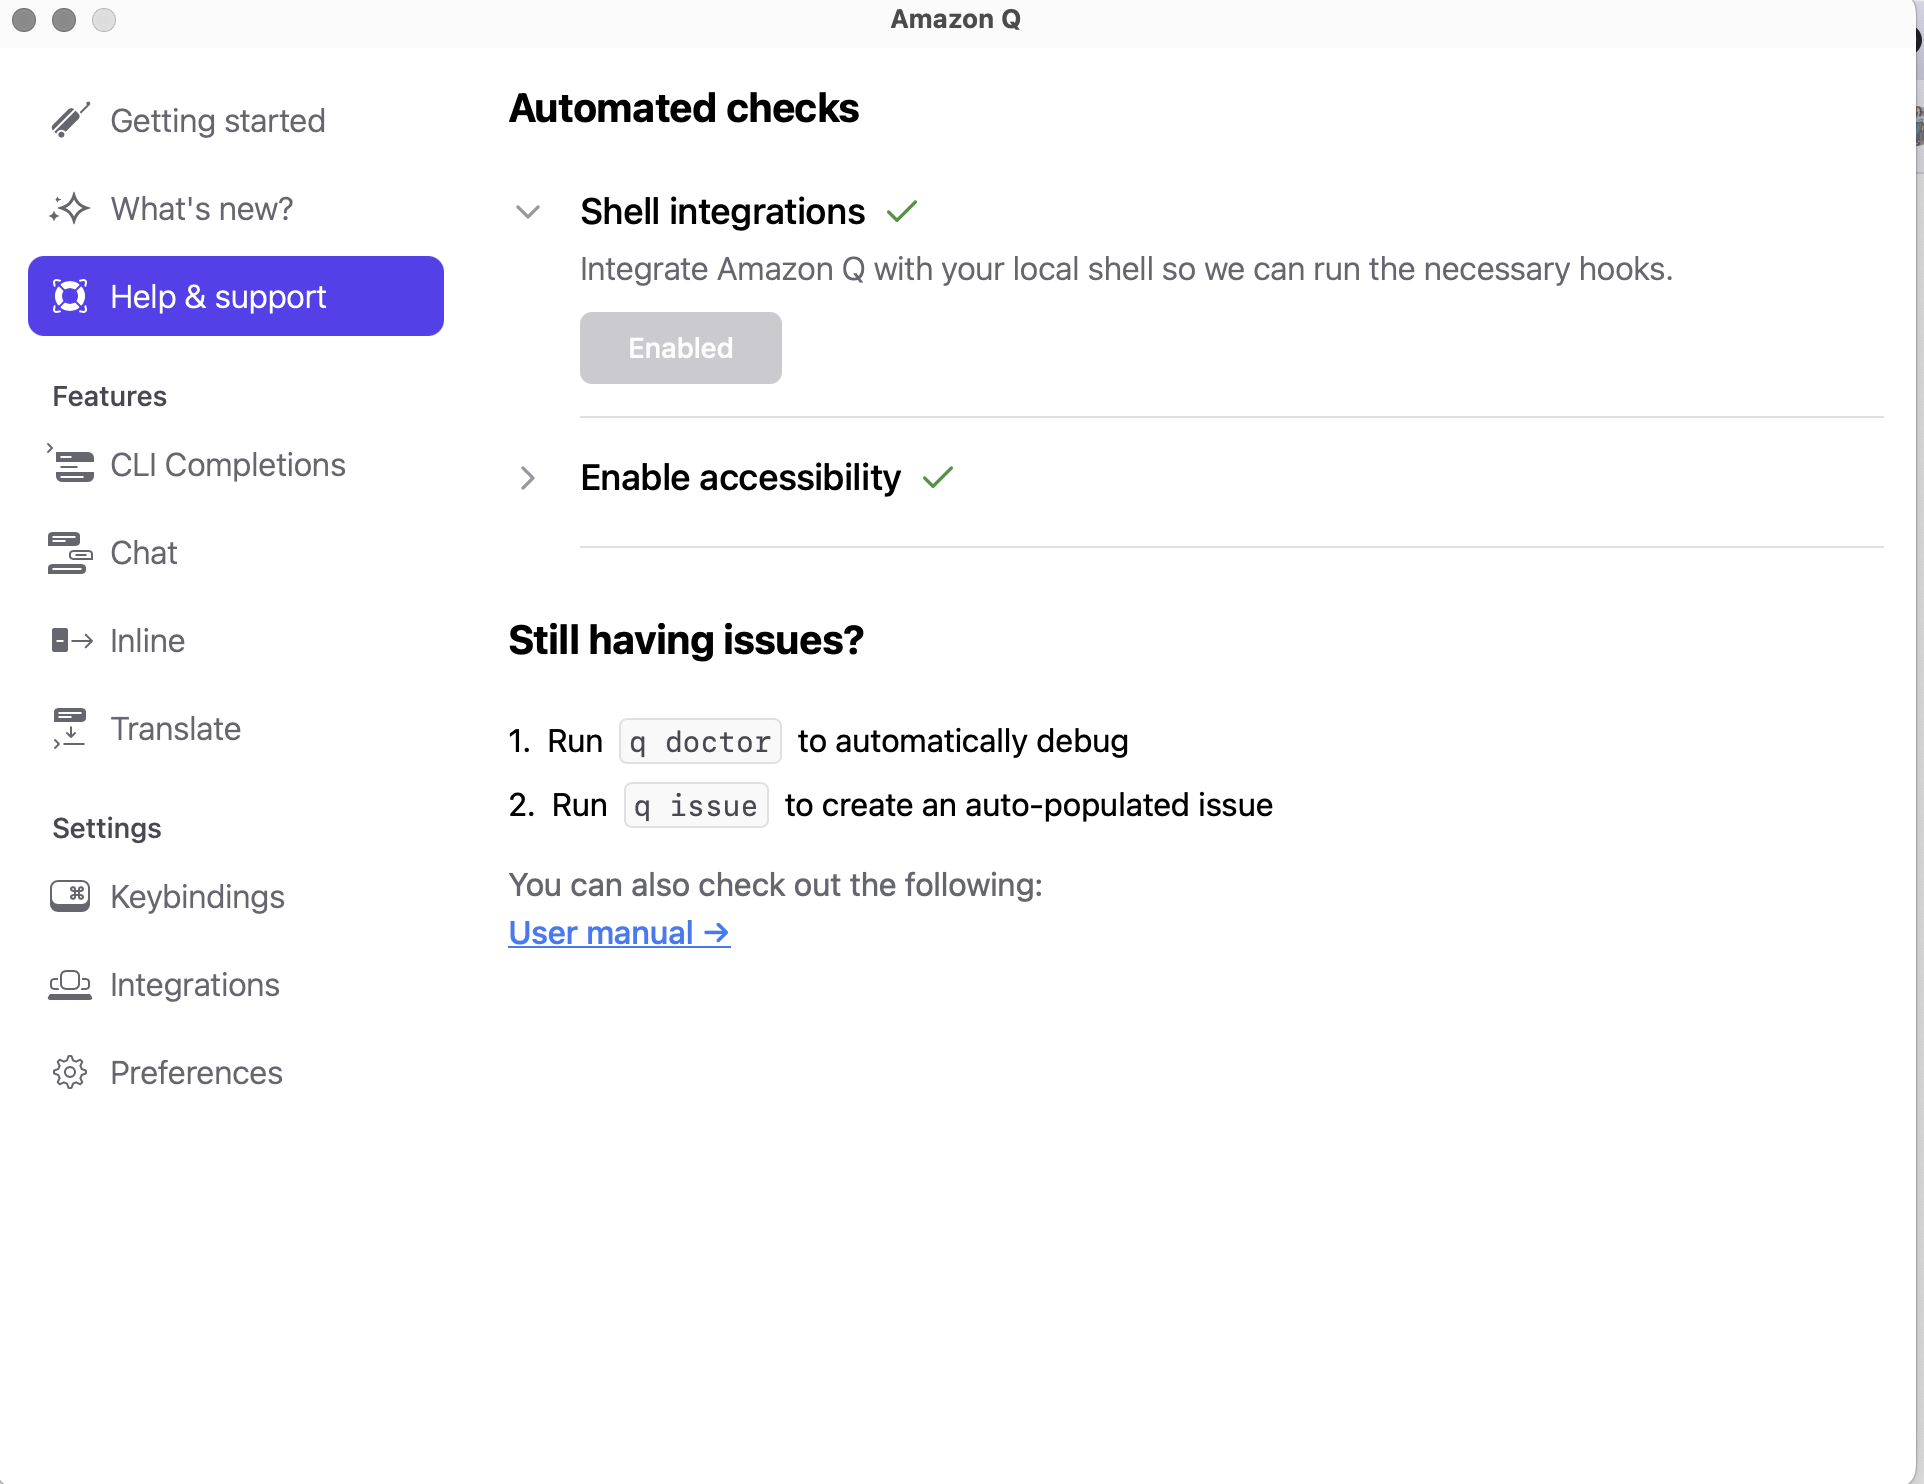Collapse the Shell integrations section

tap(528, 212)
